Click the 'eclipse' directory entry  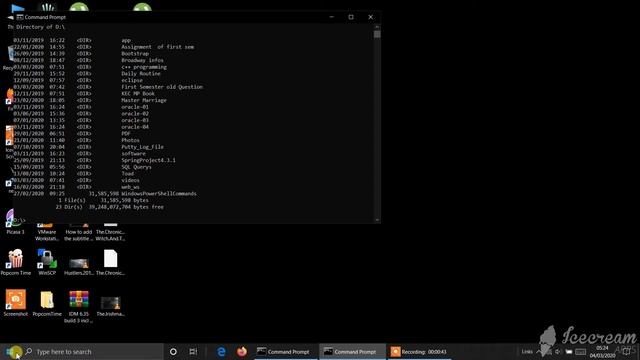(x=132, y=80)
